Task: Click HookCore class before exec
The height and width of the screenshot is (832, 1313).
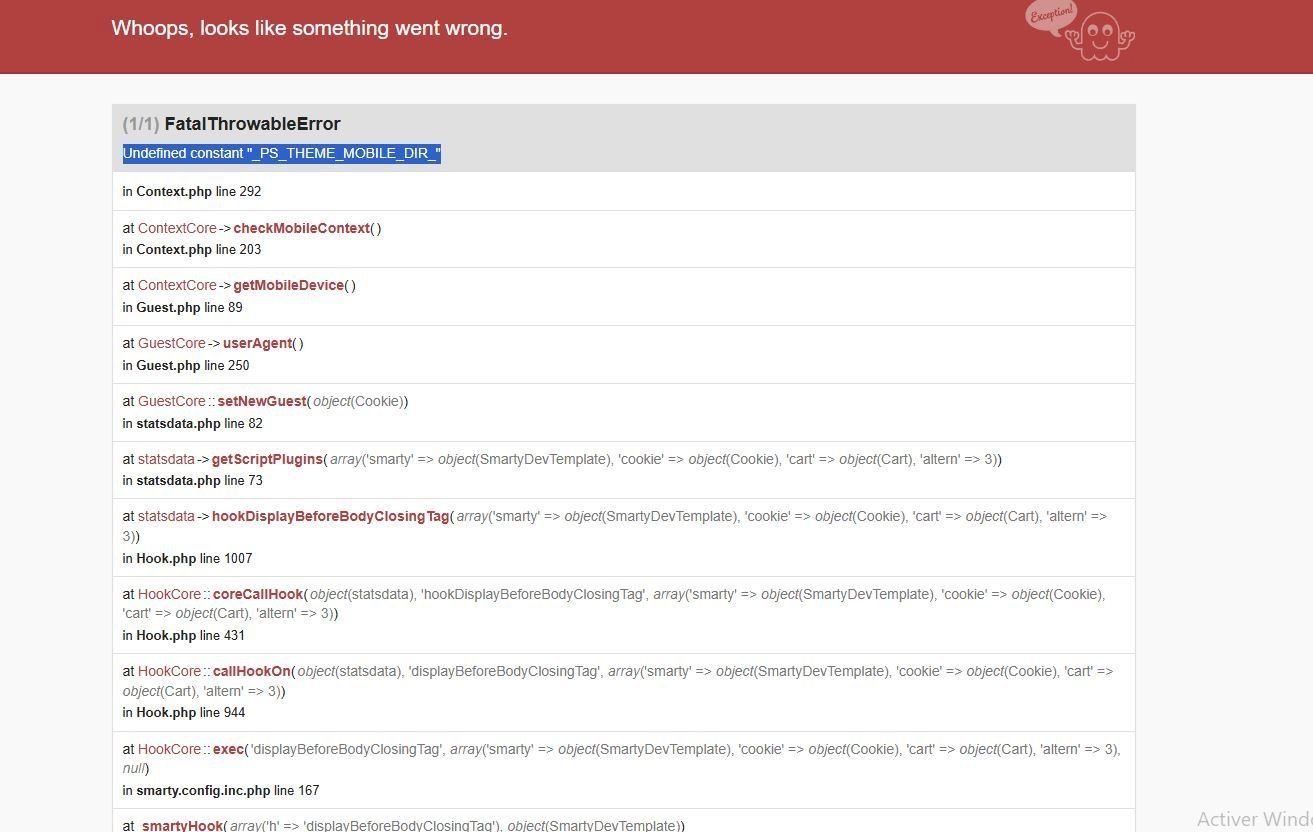Action: tap(169, 749)
